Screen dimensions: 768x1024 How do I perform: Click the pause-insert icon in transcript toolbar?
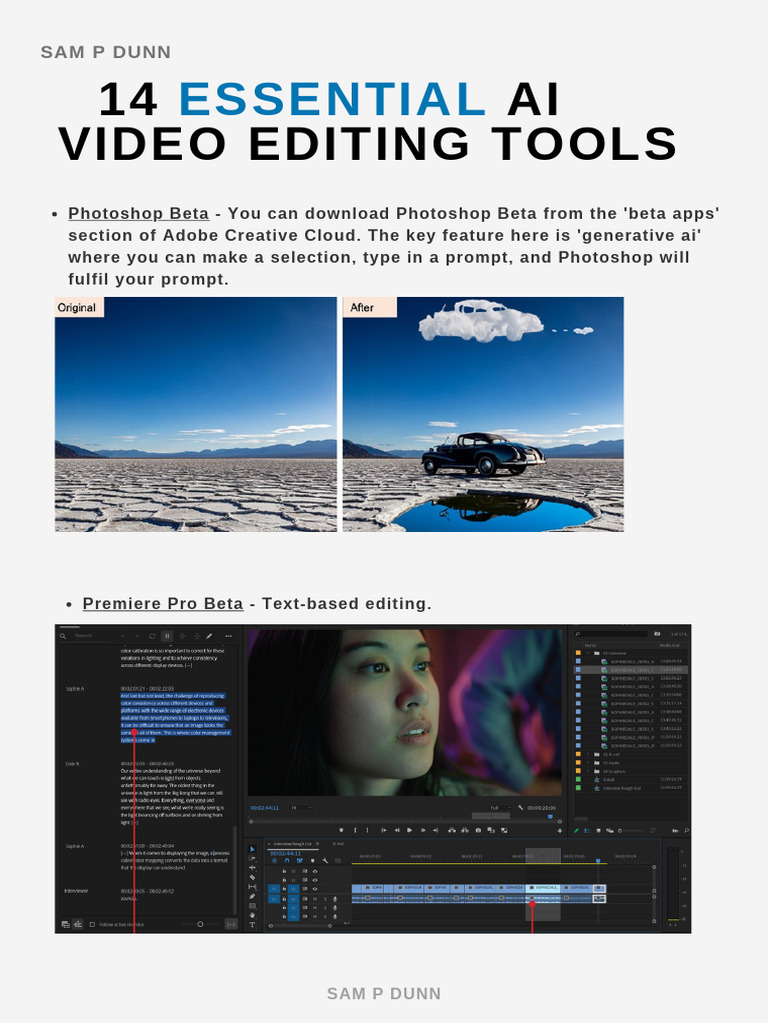167,635
